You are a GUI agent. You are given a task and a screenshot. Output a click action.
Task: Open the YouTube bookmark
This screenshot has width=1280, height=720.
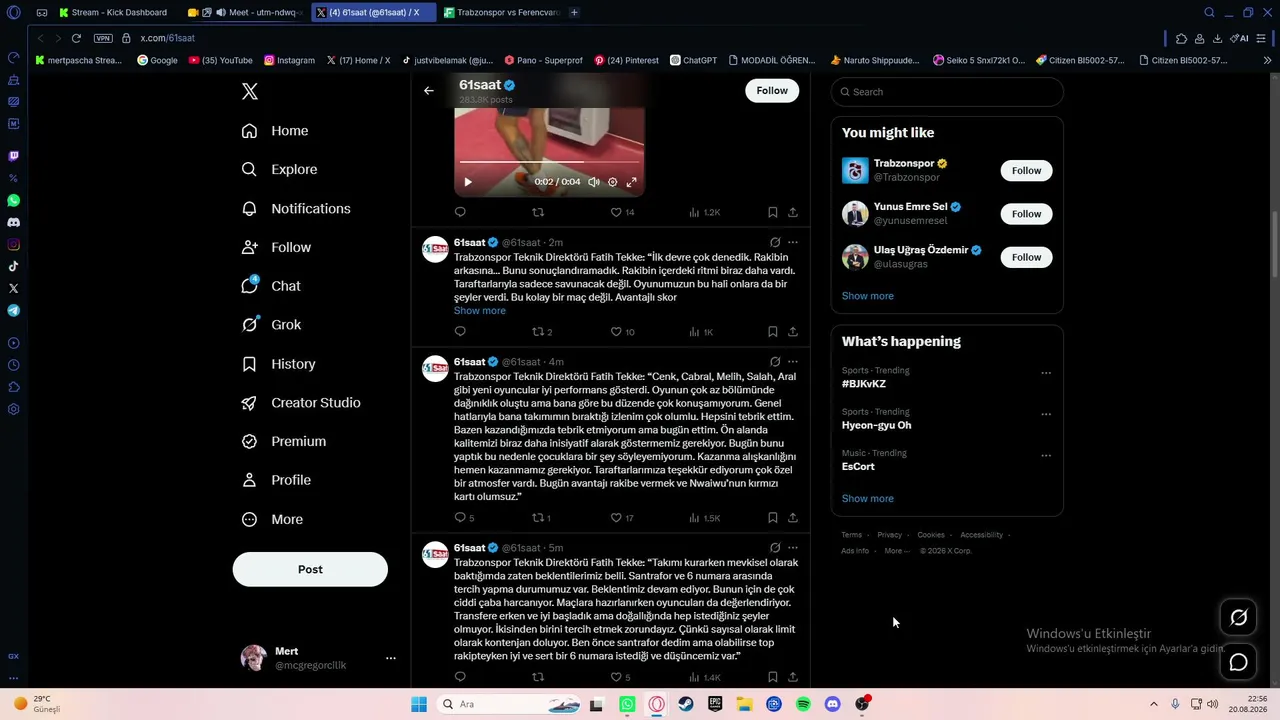click(x=220, y=60)
